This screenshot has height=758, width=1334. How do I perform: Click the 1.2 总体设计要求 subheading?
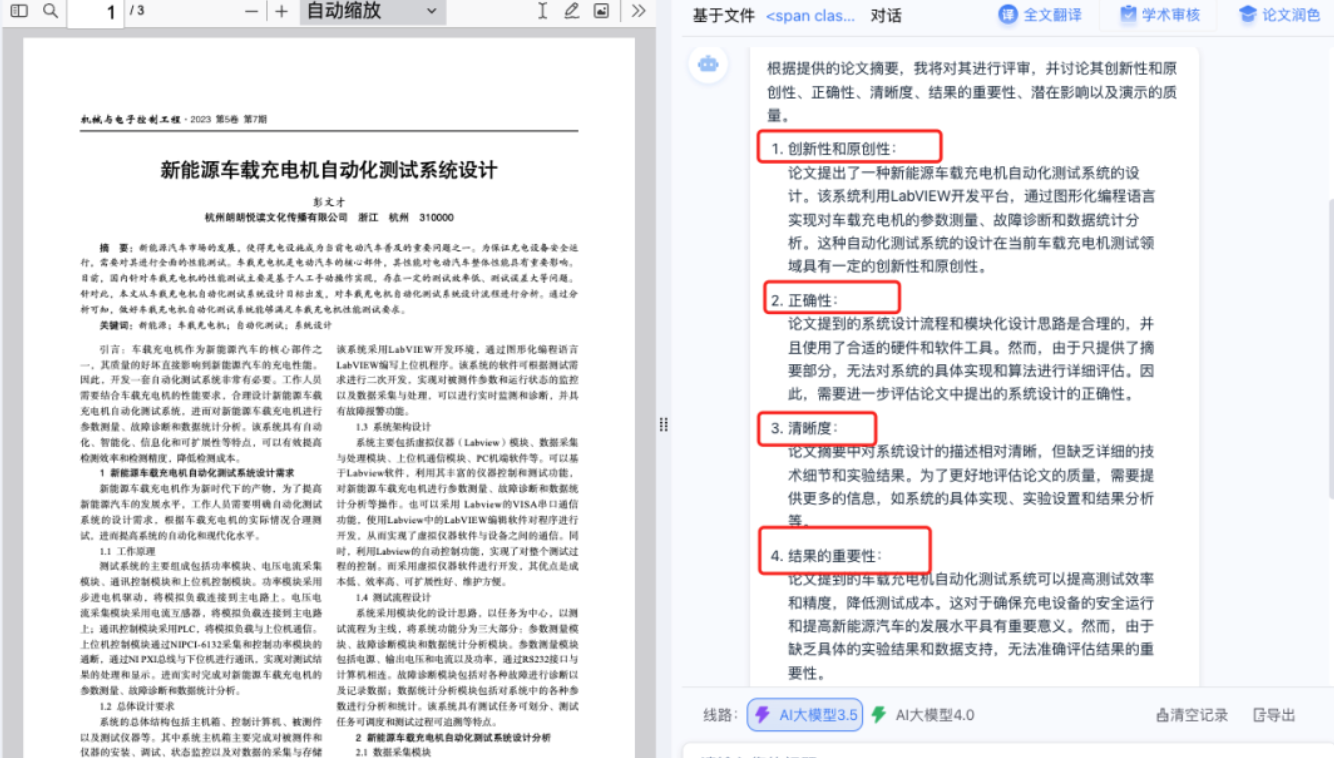(135, 704)
